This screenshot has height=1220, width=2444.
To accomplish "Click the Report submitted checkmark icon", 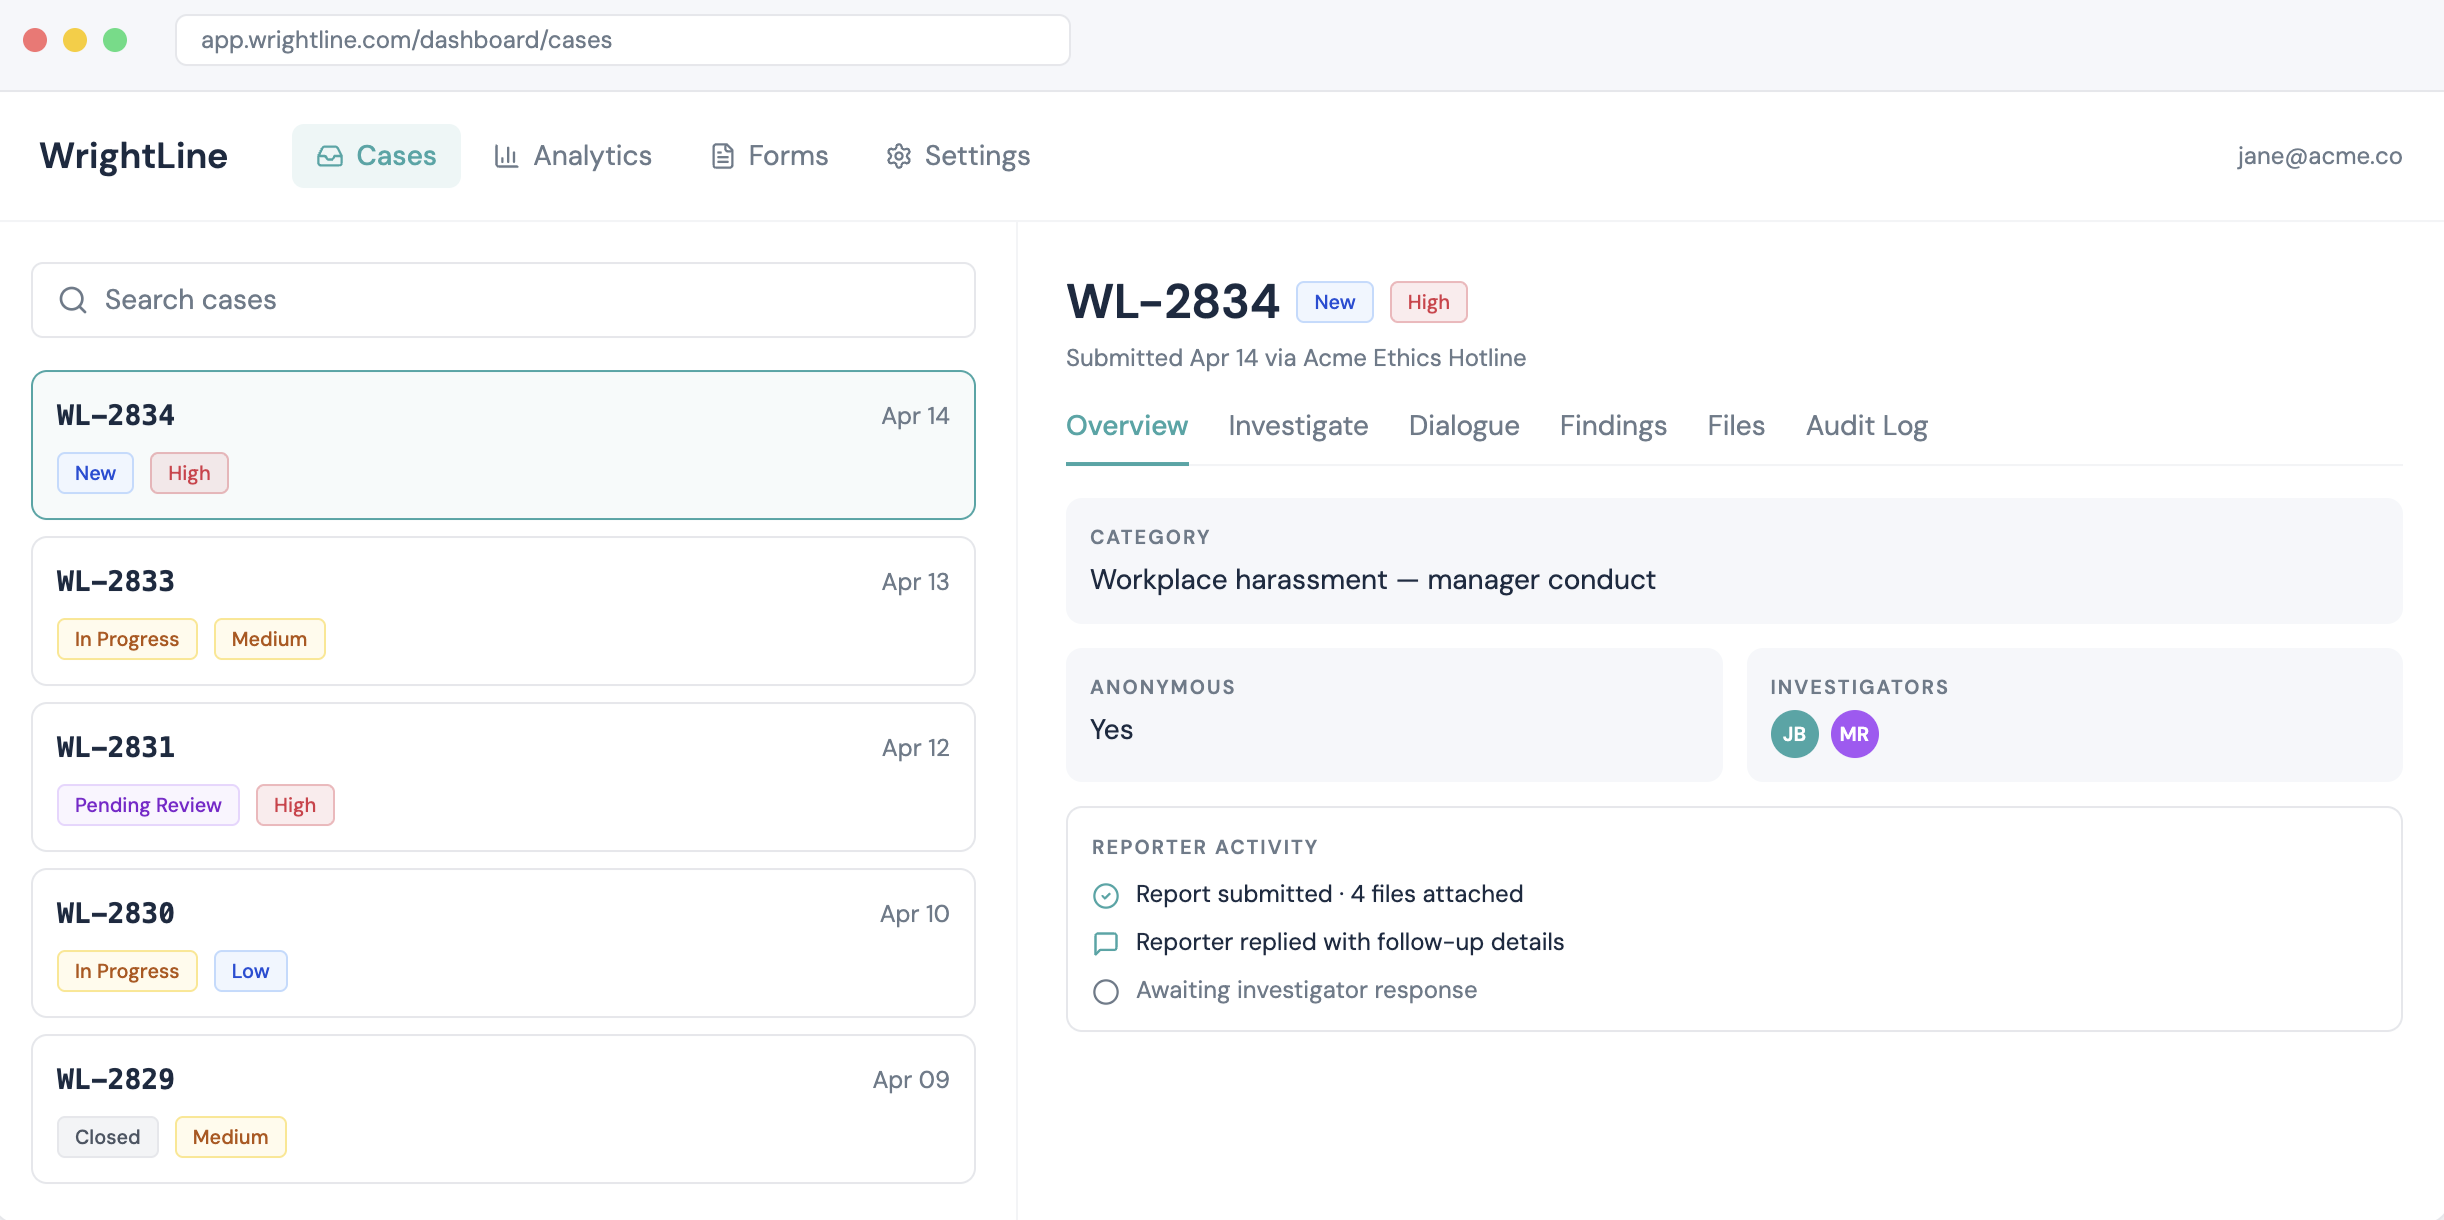I will tap(1106, 895).
